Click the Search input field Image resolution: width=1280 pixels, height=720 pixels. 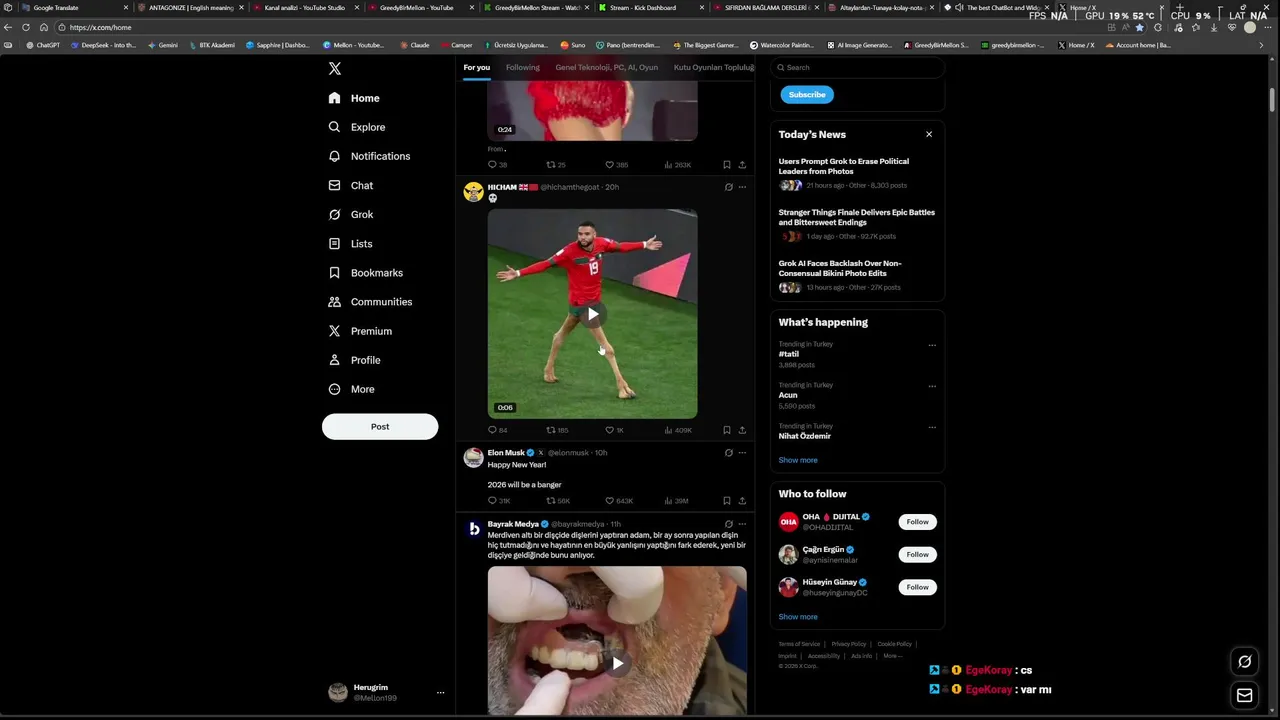858,67
